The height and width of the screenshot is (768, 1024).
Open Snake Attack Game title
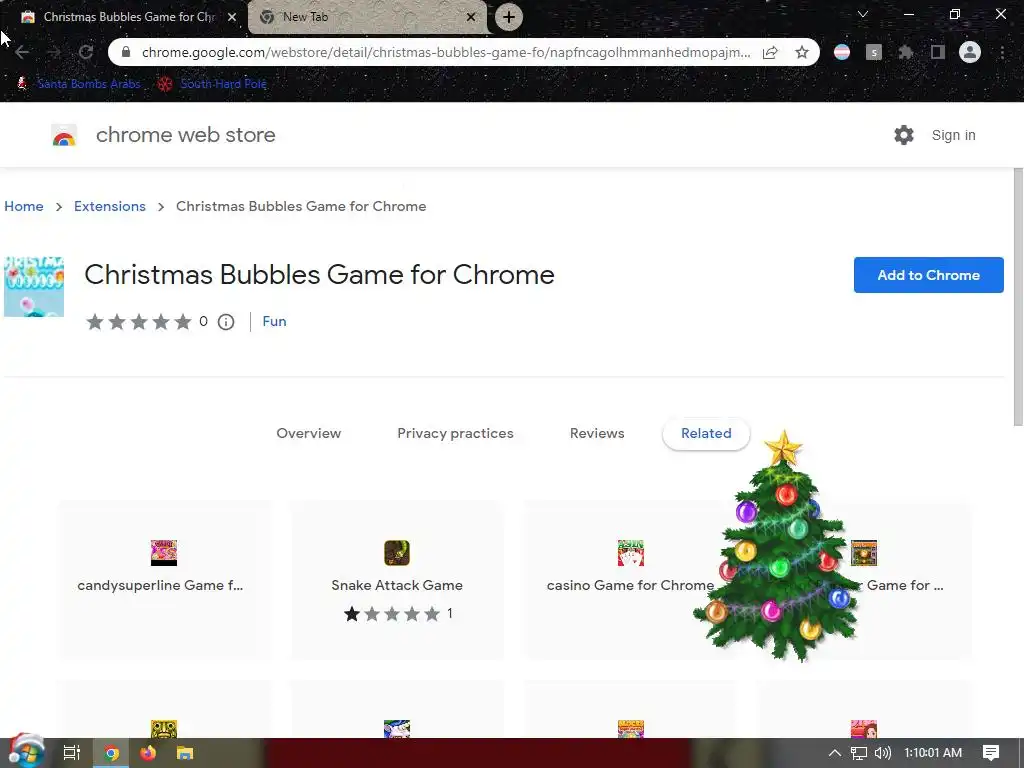tap(397, 585)
